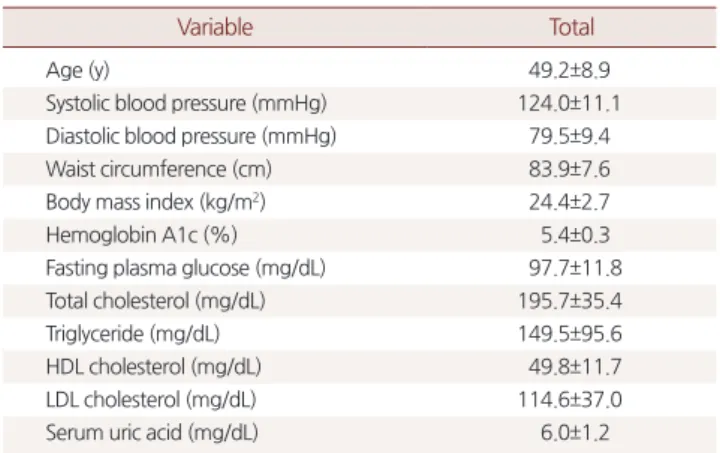
Task: Select Systolic blood pressure (mmHg) label
Action: click(186, 103)
